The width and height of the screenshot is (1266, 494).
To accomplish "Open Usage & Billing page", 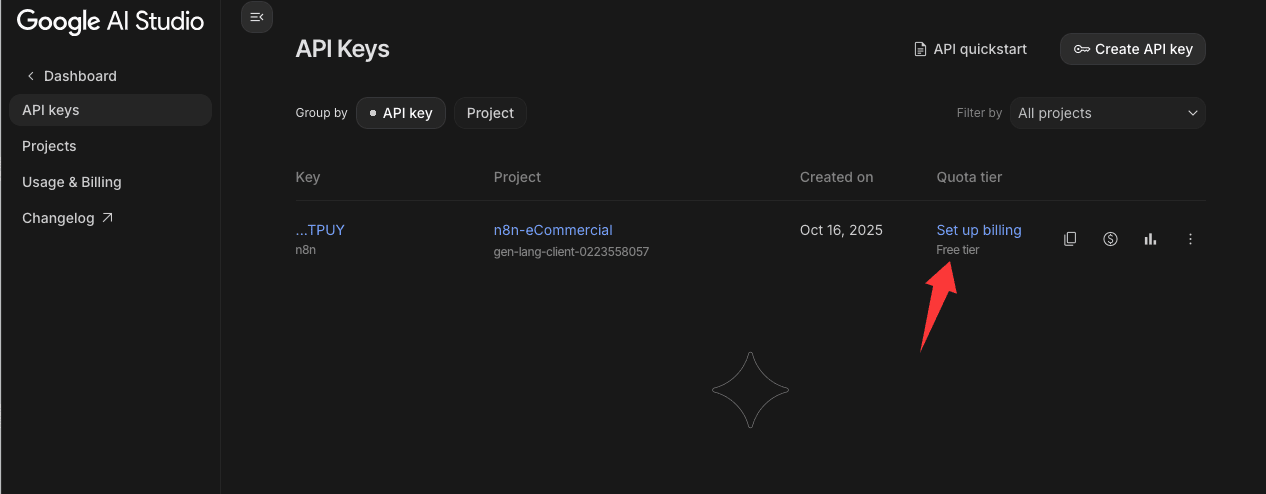I will coord(72,182).
